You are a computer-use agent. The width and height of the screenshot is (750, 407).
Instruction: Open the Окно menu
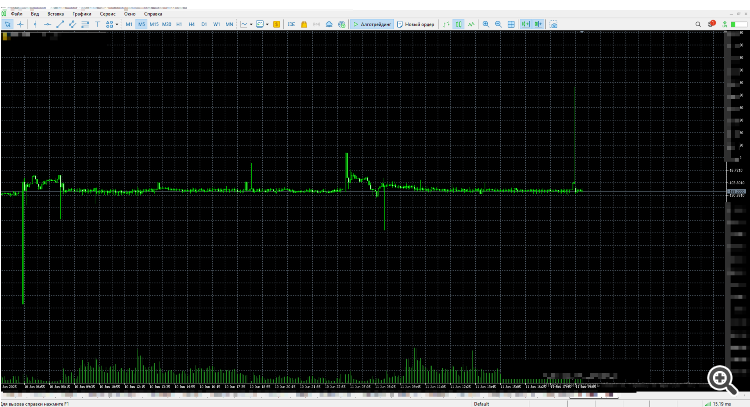click(x=130, y=14)
